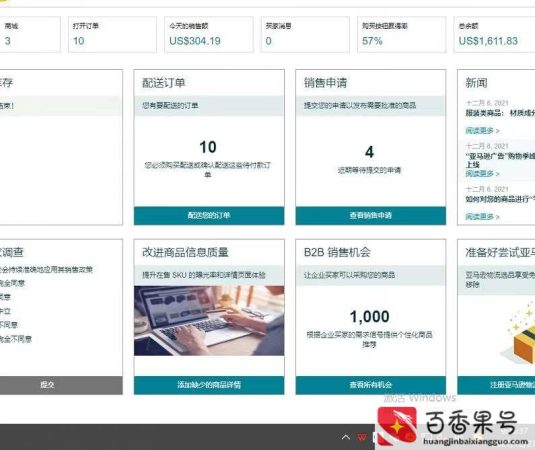Image resolution: width=535 pixels, height=450 pixels.
Task: Open the red WPS icon in the taskbar tray
Action: pos(362,437)
